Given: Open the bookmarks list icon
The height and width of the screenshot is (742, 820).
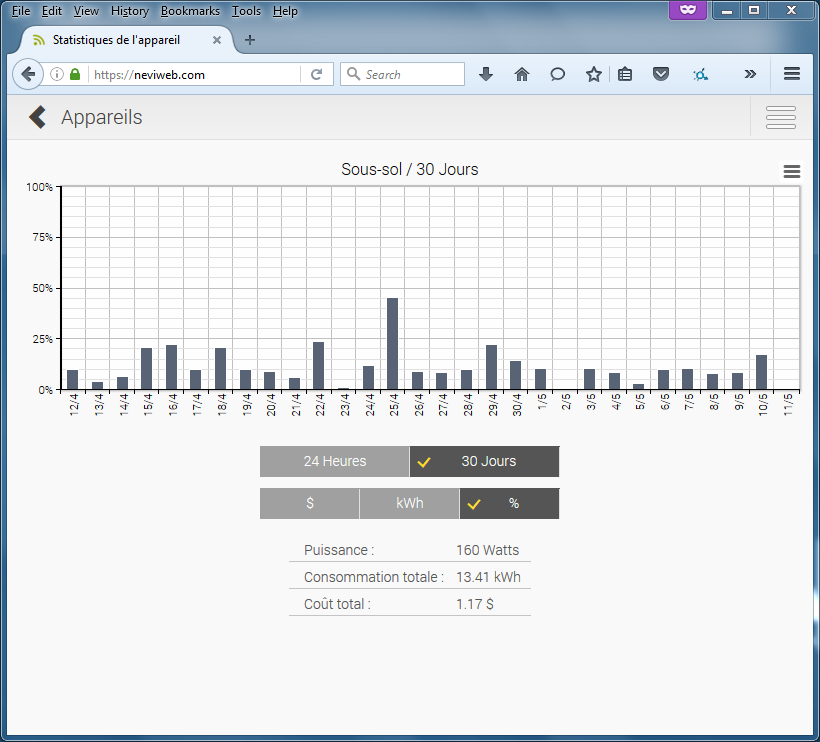Looking at the screenshot, I should coord(625,74).
